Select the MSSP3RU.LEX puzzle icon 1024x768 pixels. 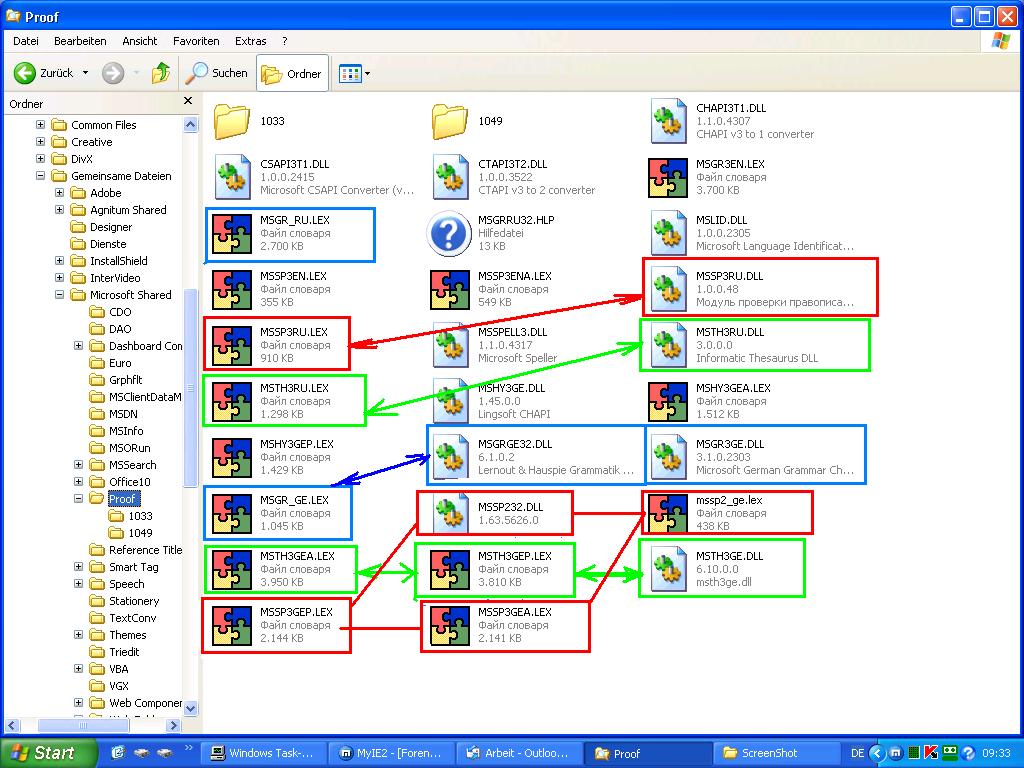(232, 345)
